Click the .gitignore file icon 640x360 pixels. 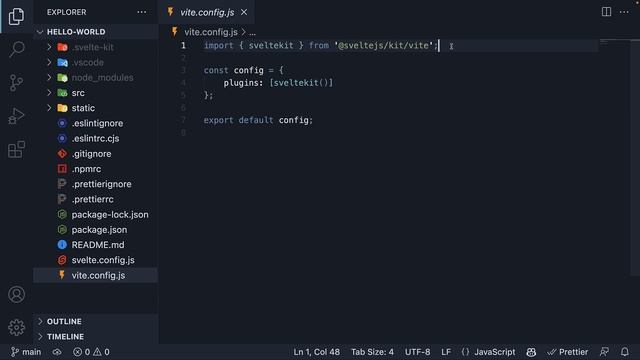pos(62,154)
